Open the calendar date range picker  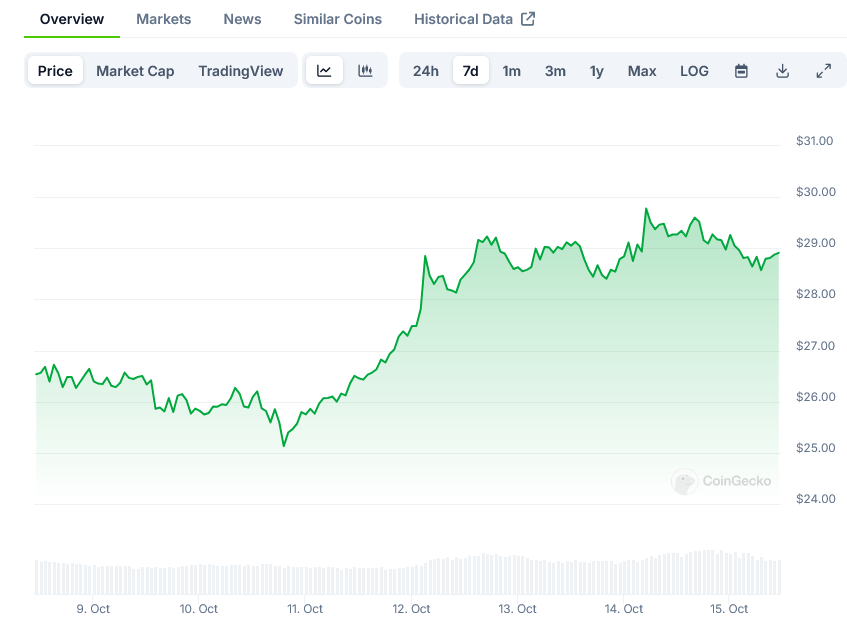coord(741,71)
